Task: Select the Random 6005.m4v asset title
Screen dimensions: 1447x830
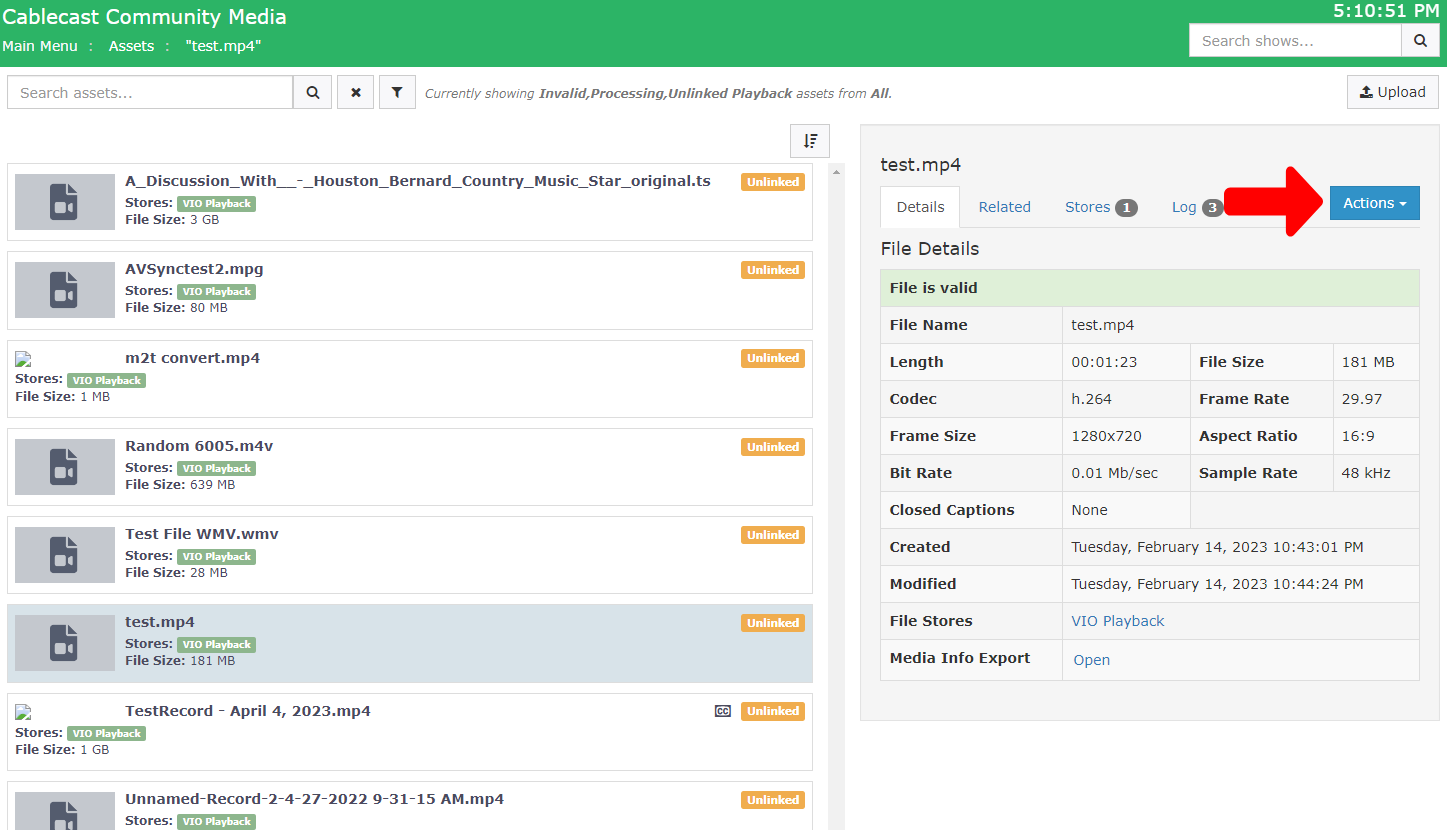Action: (199, 446)
